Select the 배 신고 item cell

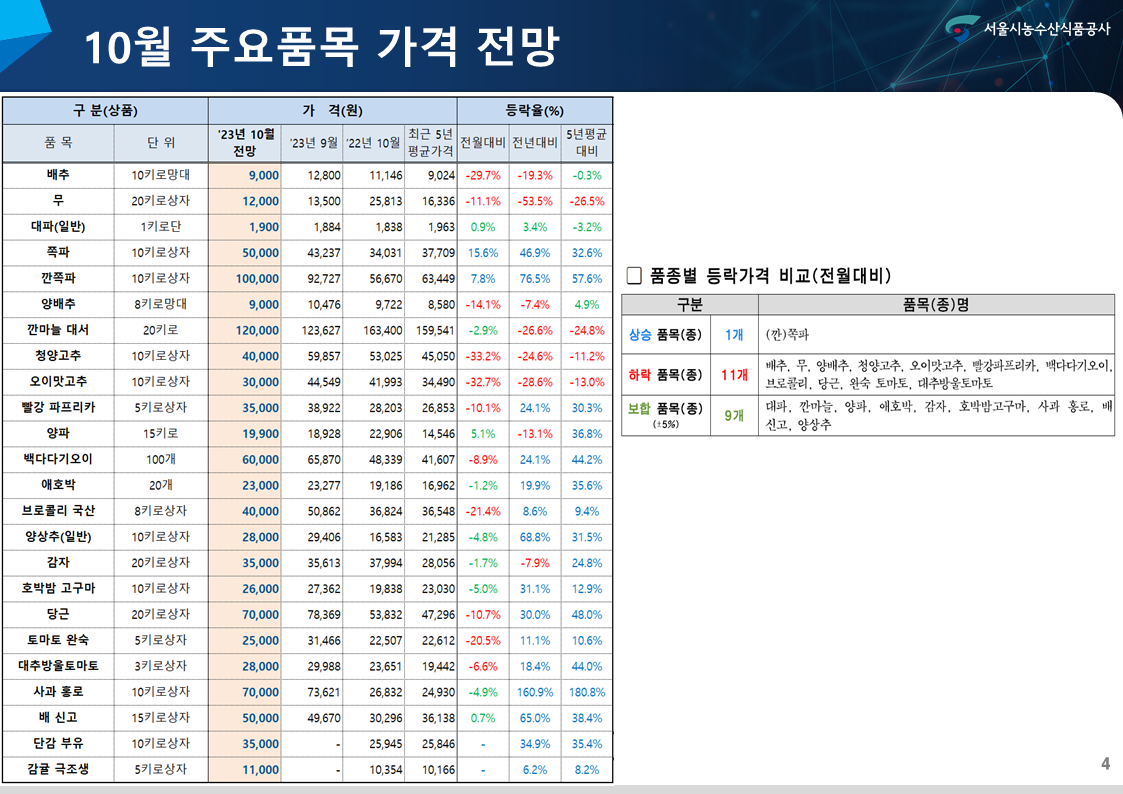[58, 717]
